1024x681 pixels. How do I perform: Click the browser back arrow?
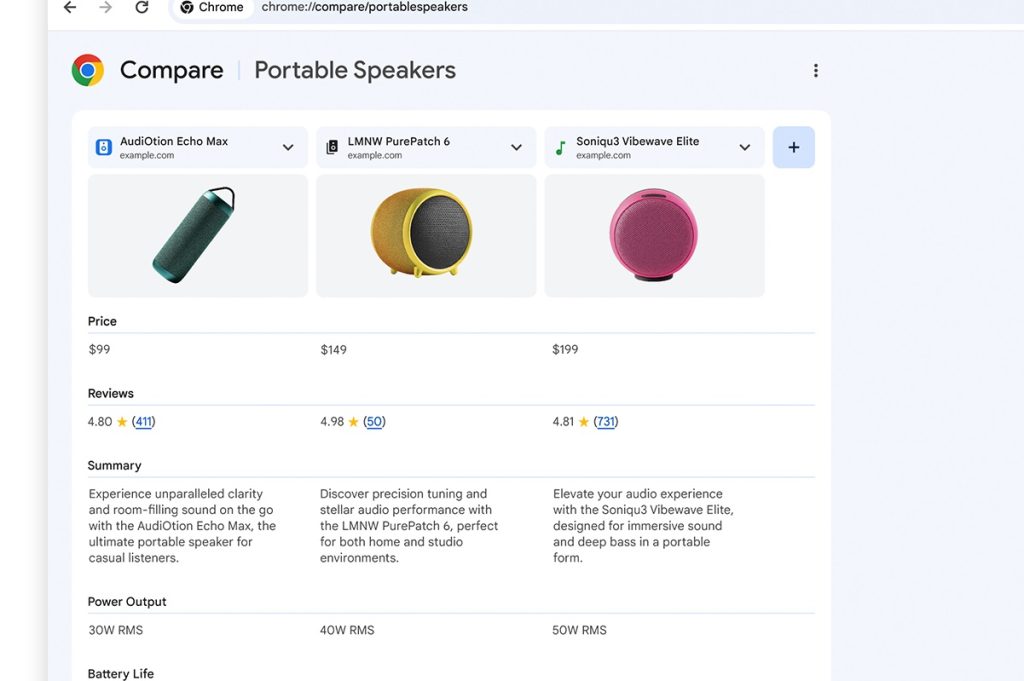point(70,7)
